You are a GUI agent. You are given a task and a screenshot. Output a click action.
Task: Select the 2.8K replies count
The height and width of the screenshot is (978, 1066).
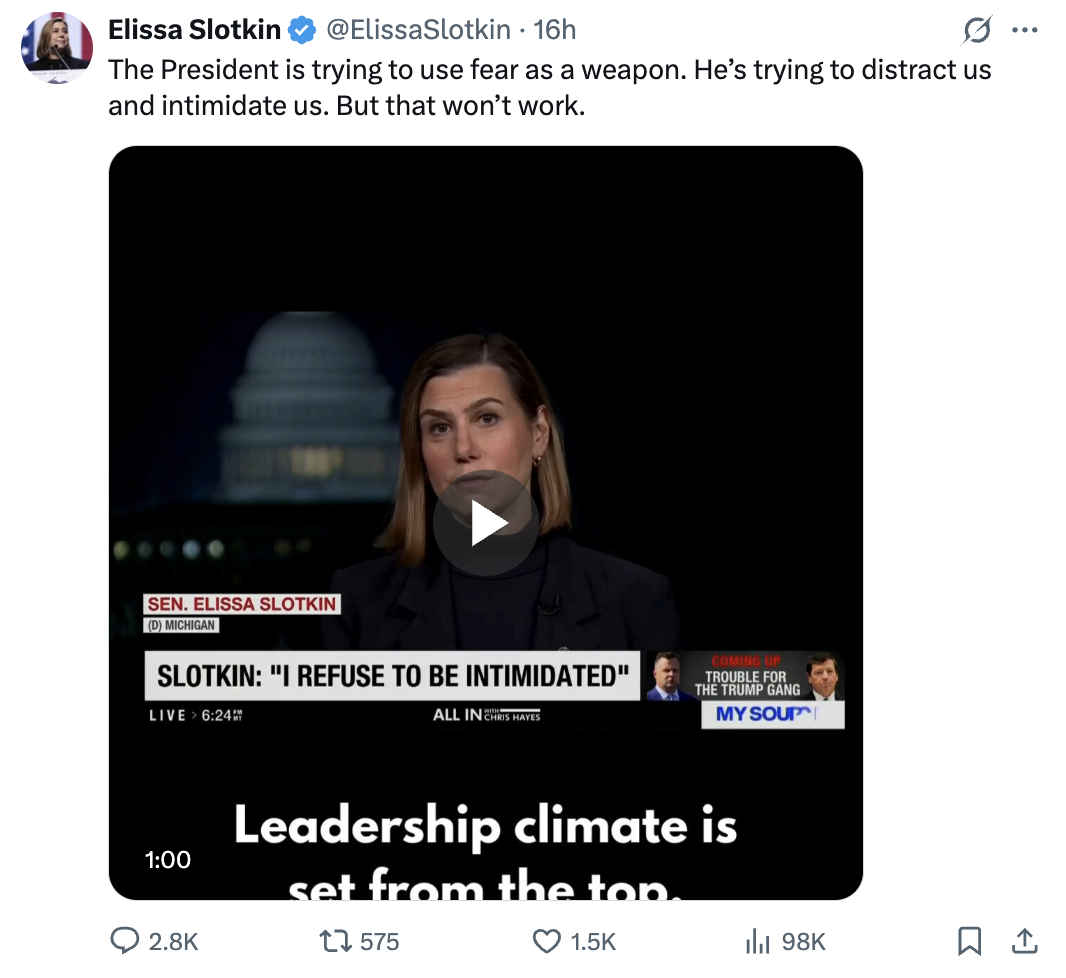(172, 941)
